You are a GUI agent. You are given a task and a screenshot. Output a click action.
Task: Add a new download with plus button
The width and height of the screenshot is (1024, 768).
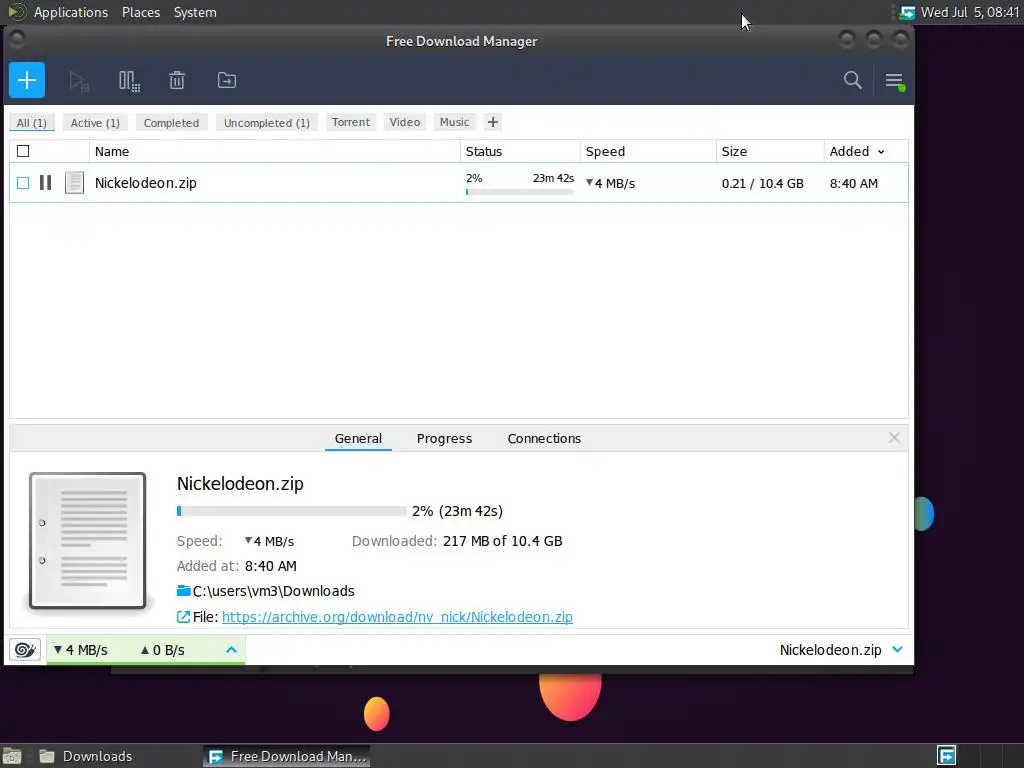pos(27,80)
